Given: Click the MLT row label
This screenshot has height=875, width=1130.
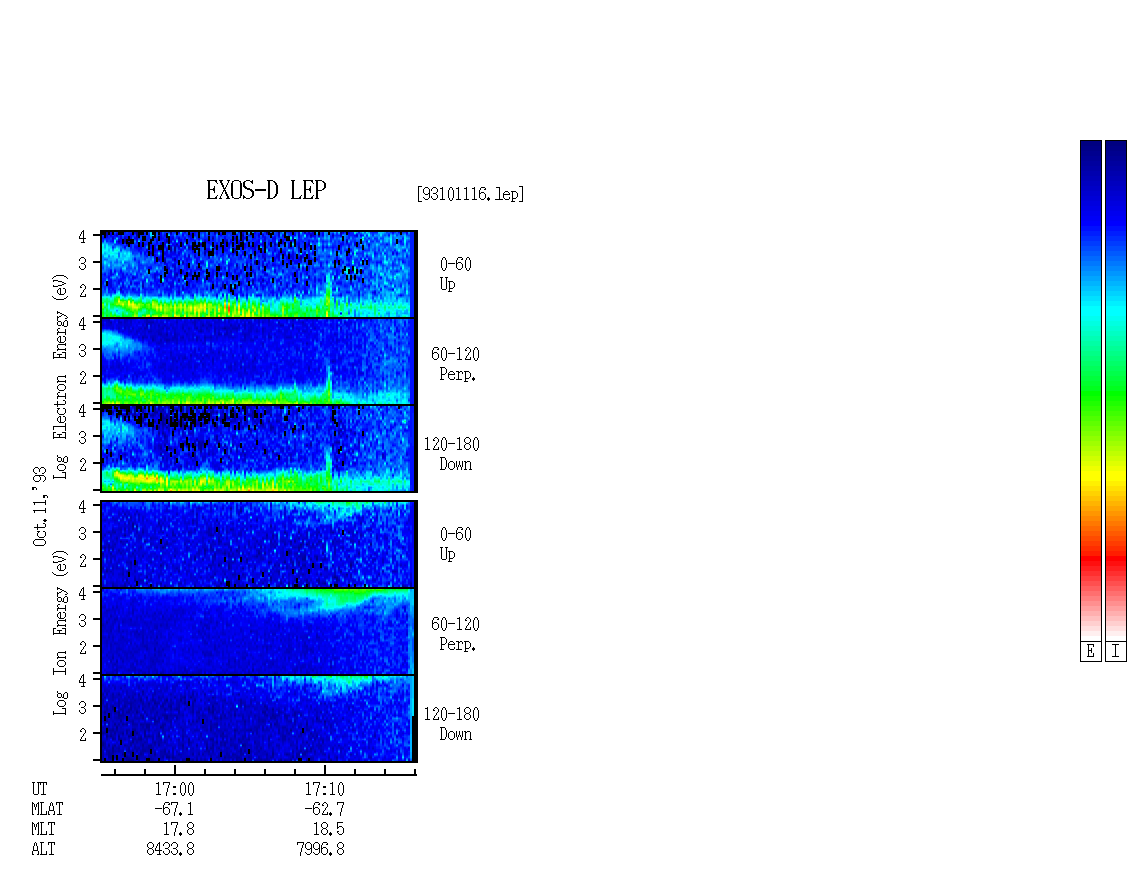Looking at the screenshot, I should pos(43,829).
